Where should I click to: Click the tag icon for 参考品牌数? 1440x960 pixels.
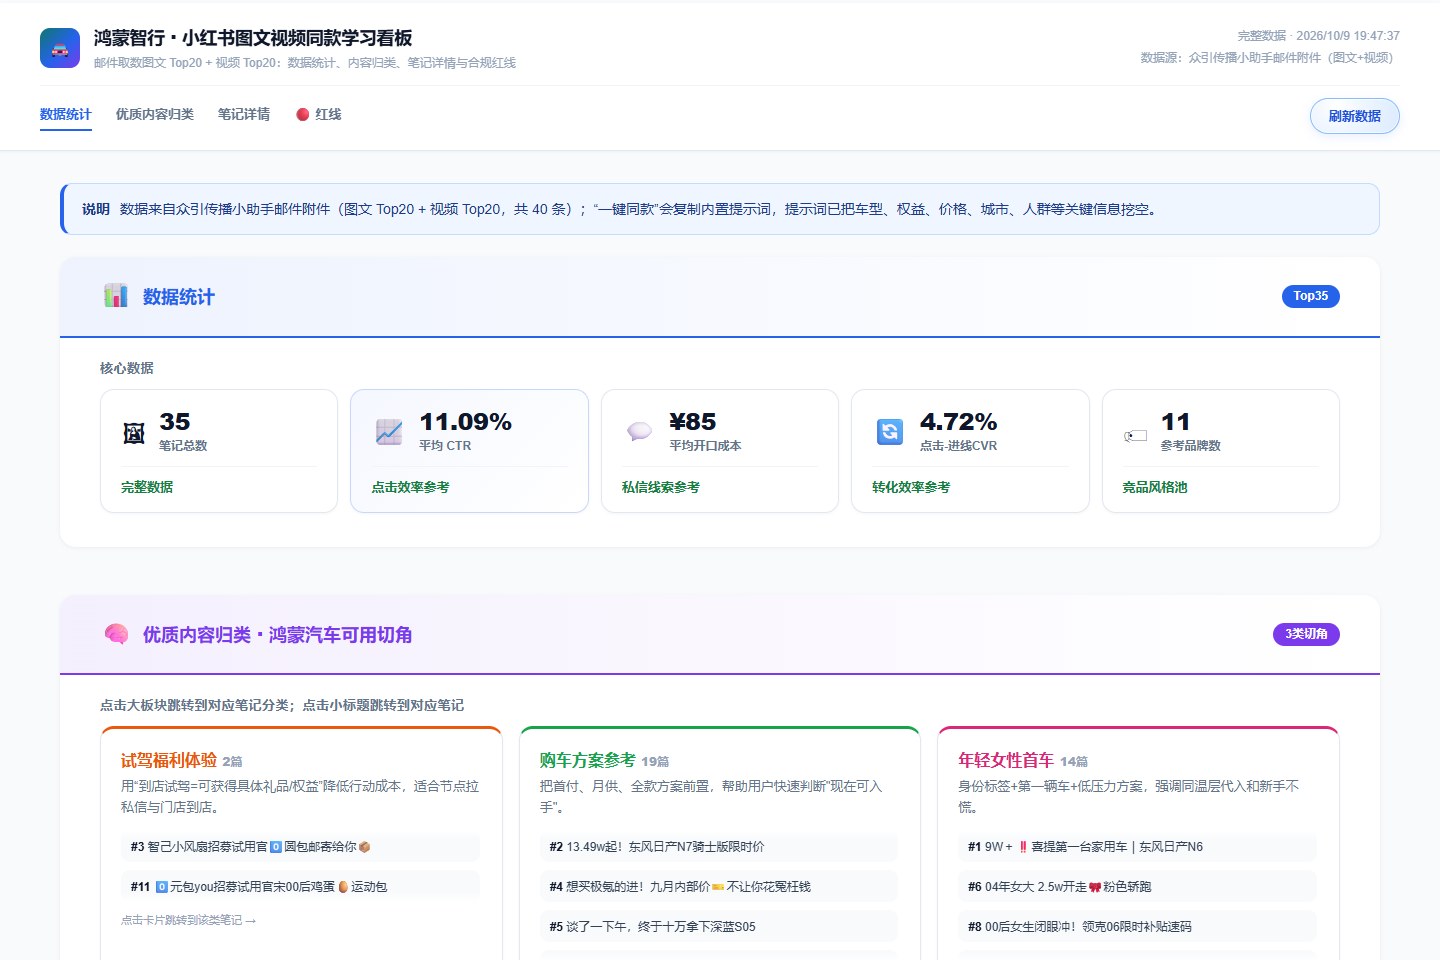[1135, 435]
